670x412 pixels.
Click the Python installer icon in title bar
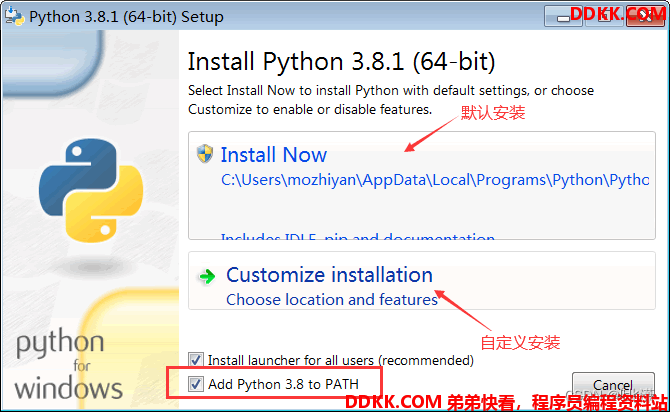pyautogui.click(x=15, y=16)
